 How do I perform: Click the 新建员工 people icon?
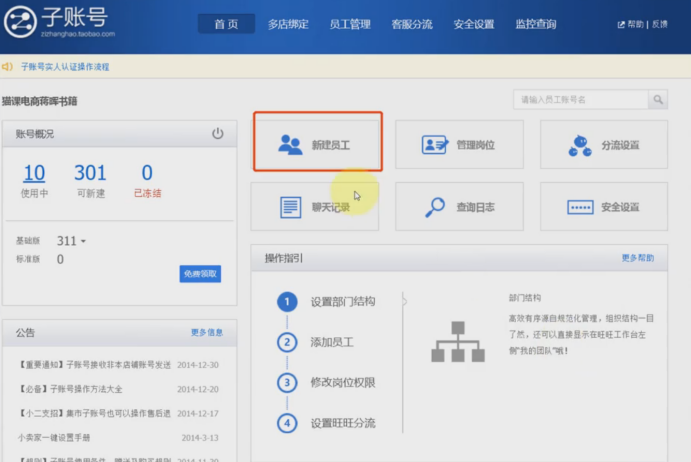290,145
